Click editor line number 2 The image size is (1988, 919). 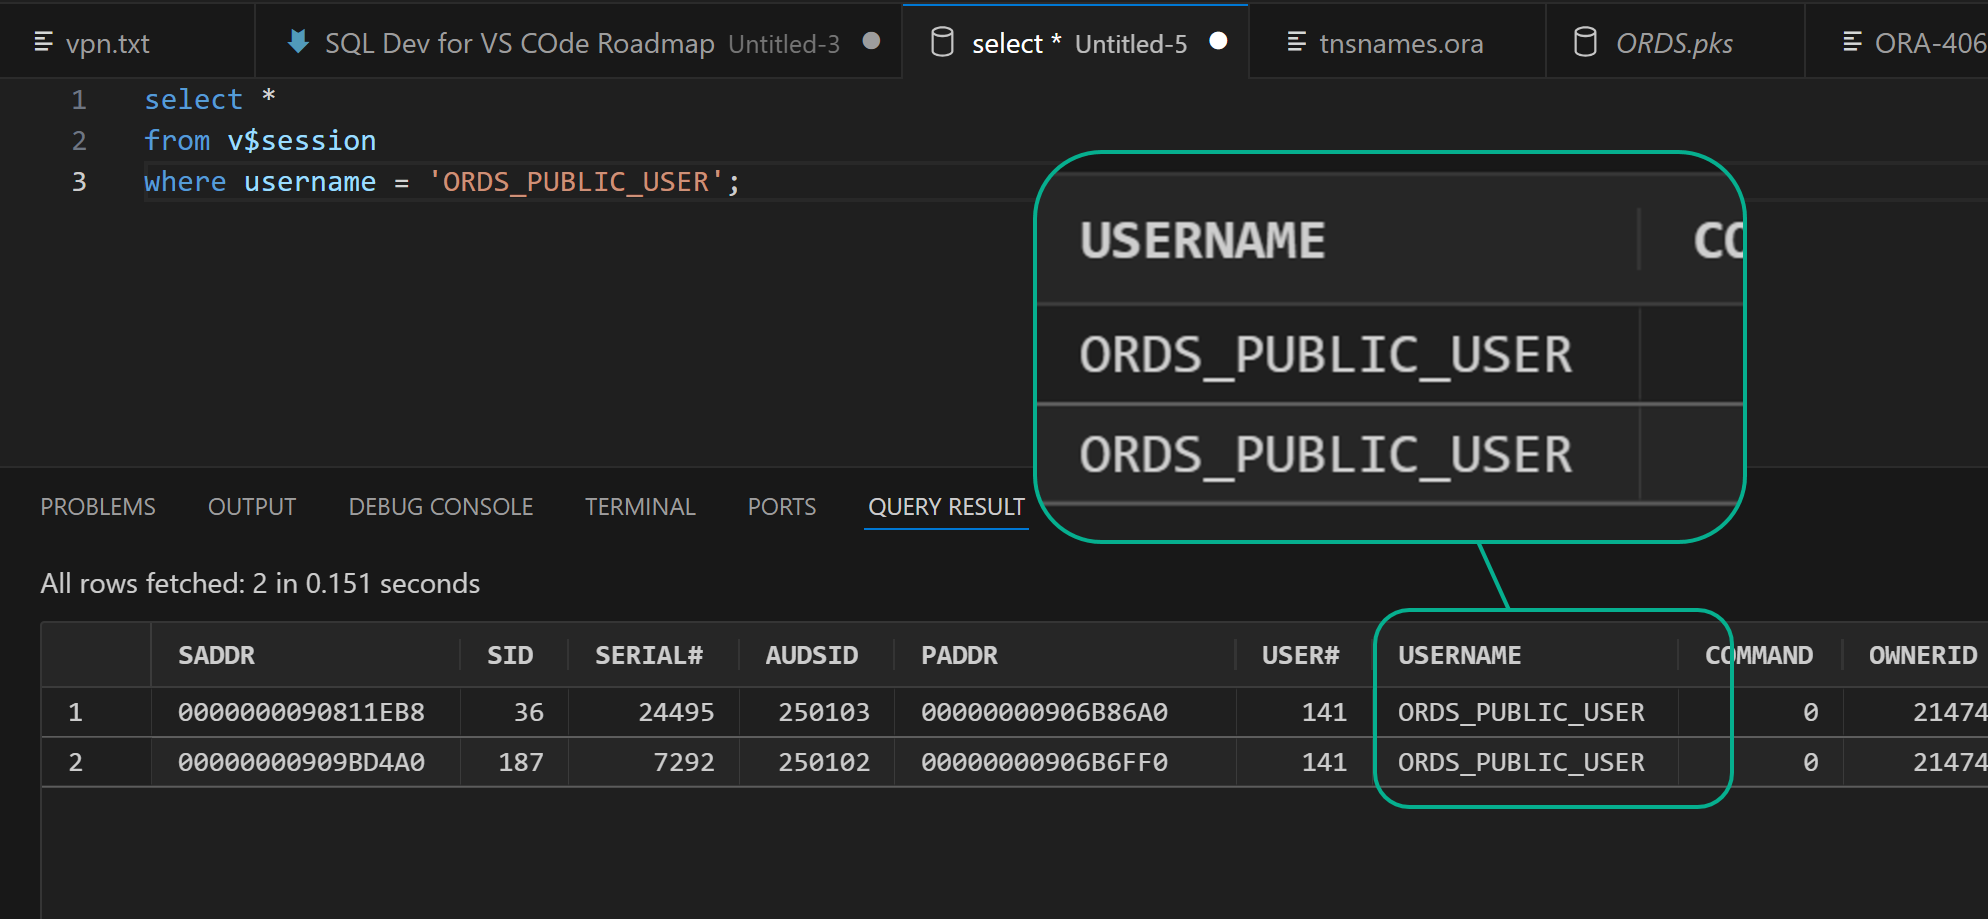coord(79,140)
